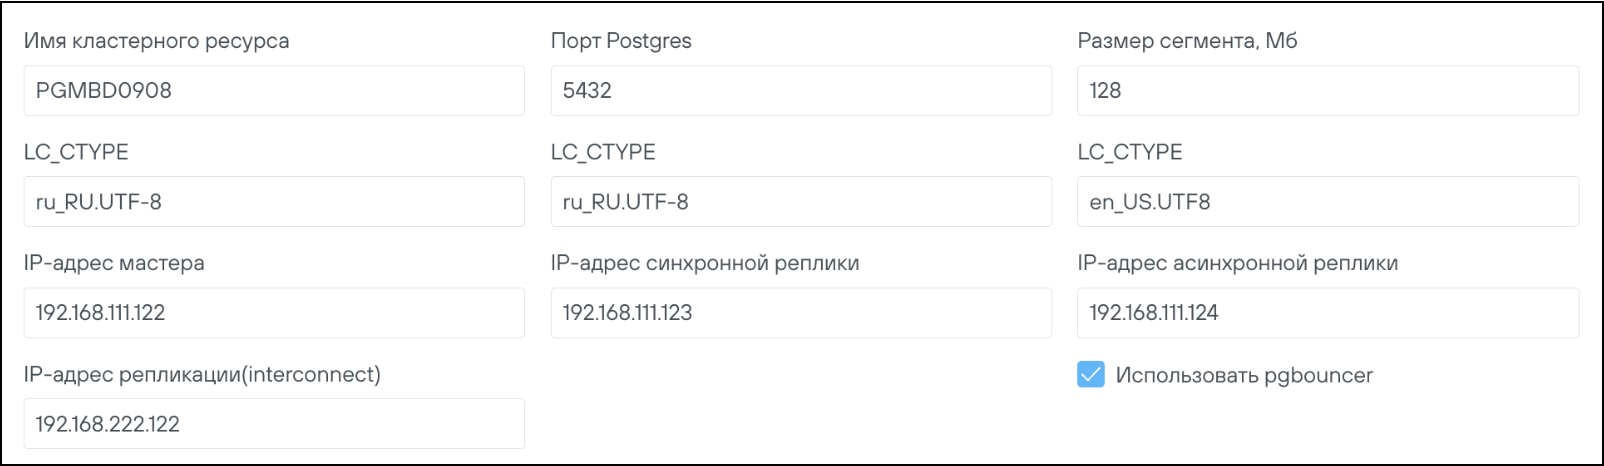Click the IP-адрес репликации(interconnect) label
The image size is (1604, 466).
[202, 374]
